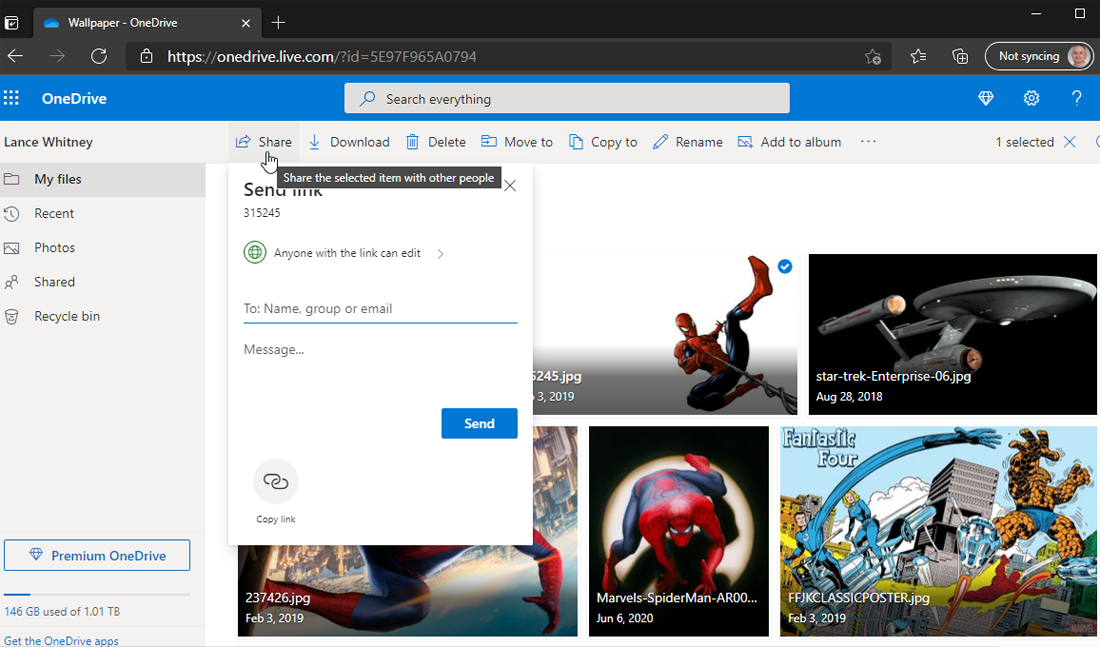Uncheck the selected Spider-Man image checkmark

(x=785, y=267)
